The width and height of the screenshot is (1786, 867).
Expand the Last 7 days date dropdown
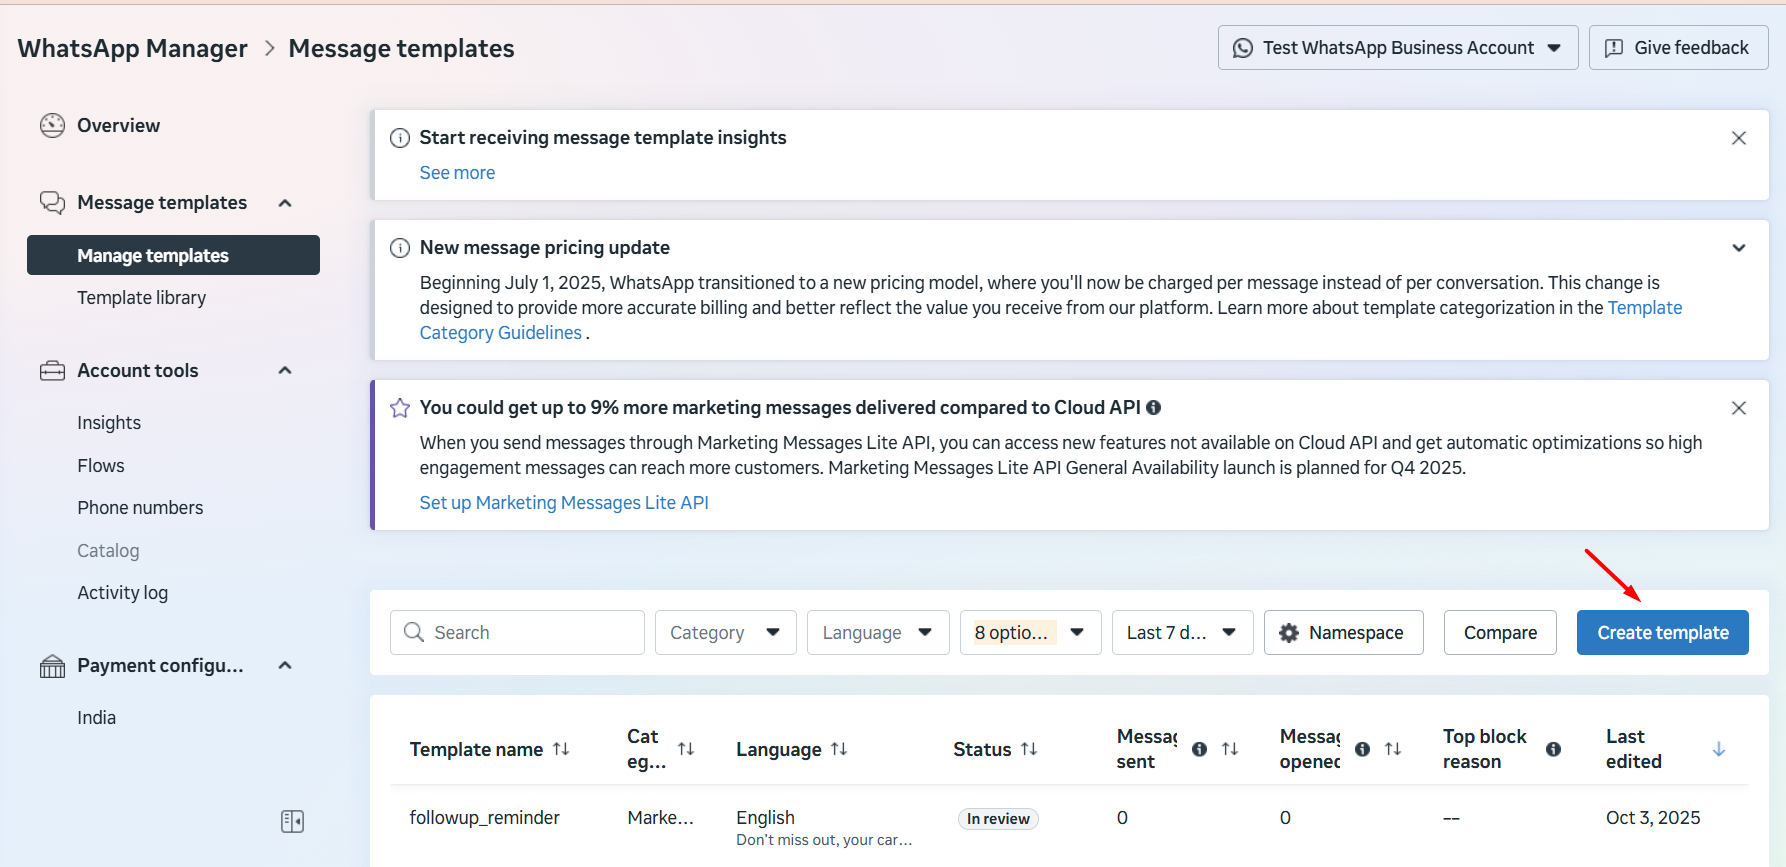1181,633
